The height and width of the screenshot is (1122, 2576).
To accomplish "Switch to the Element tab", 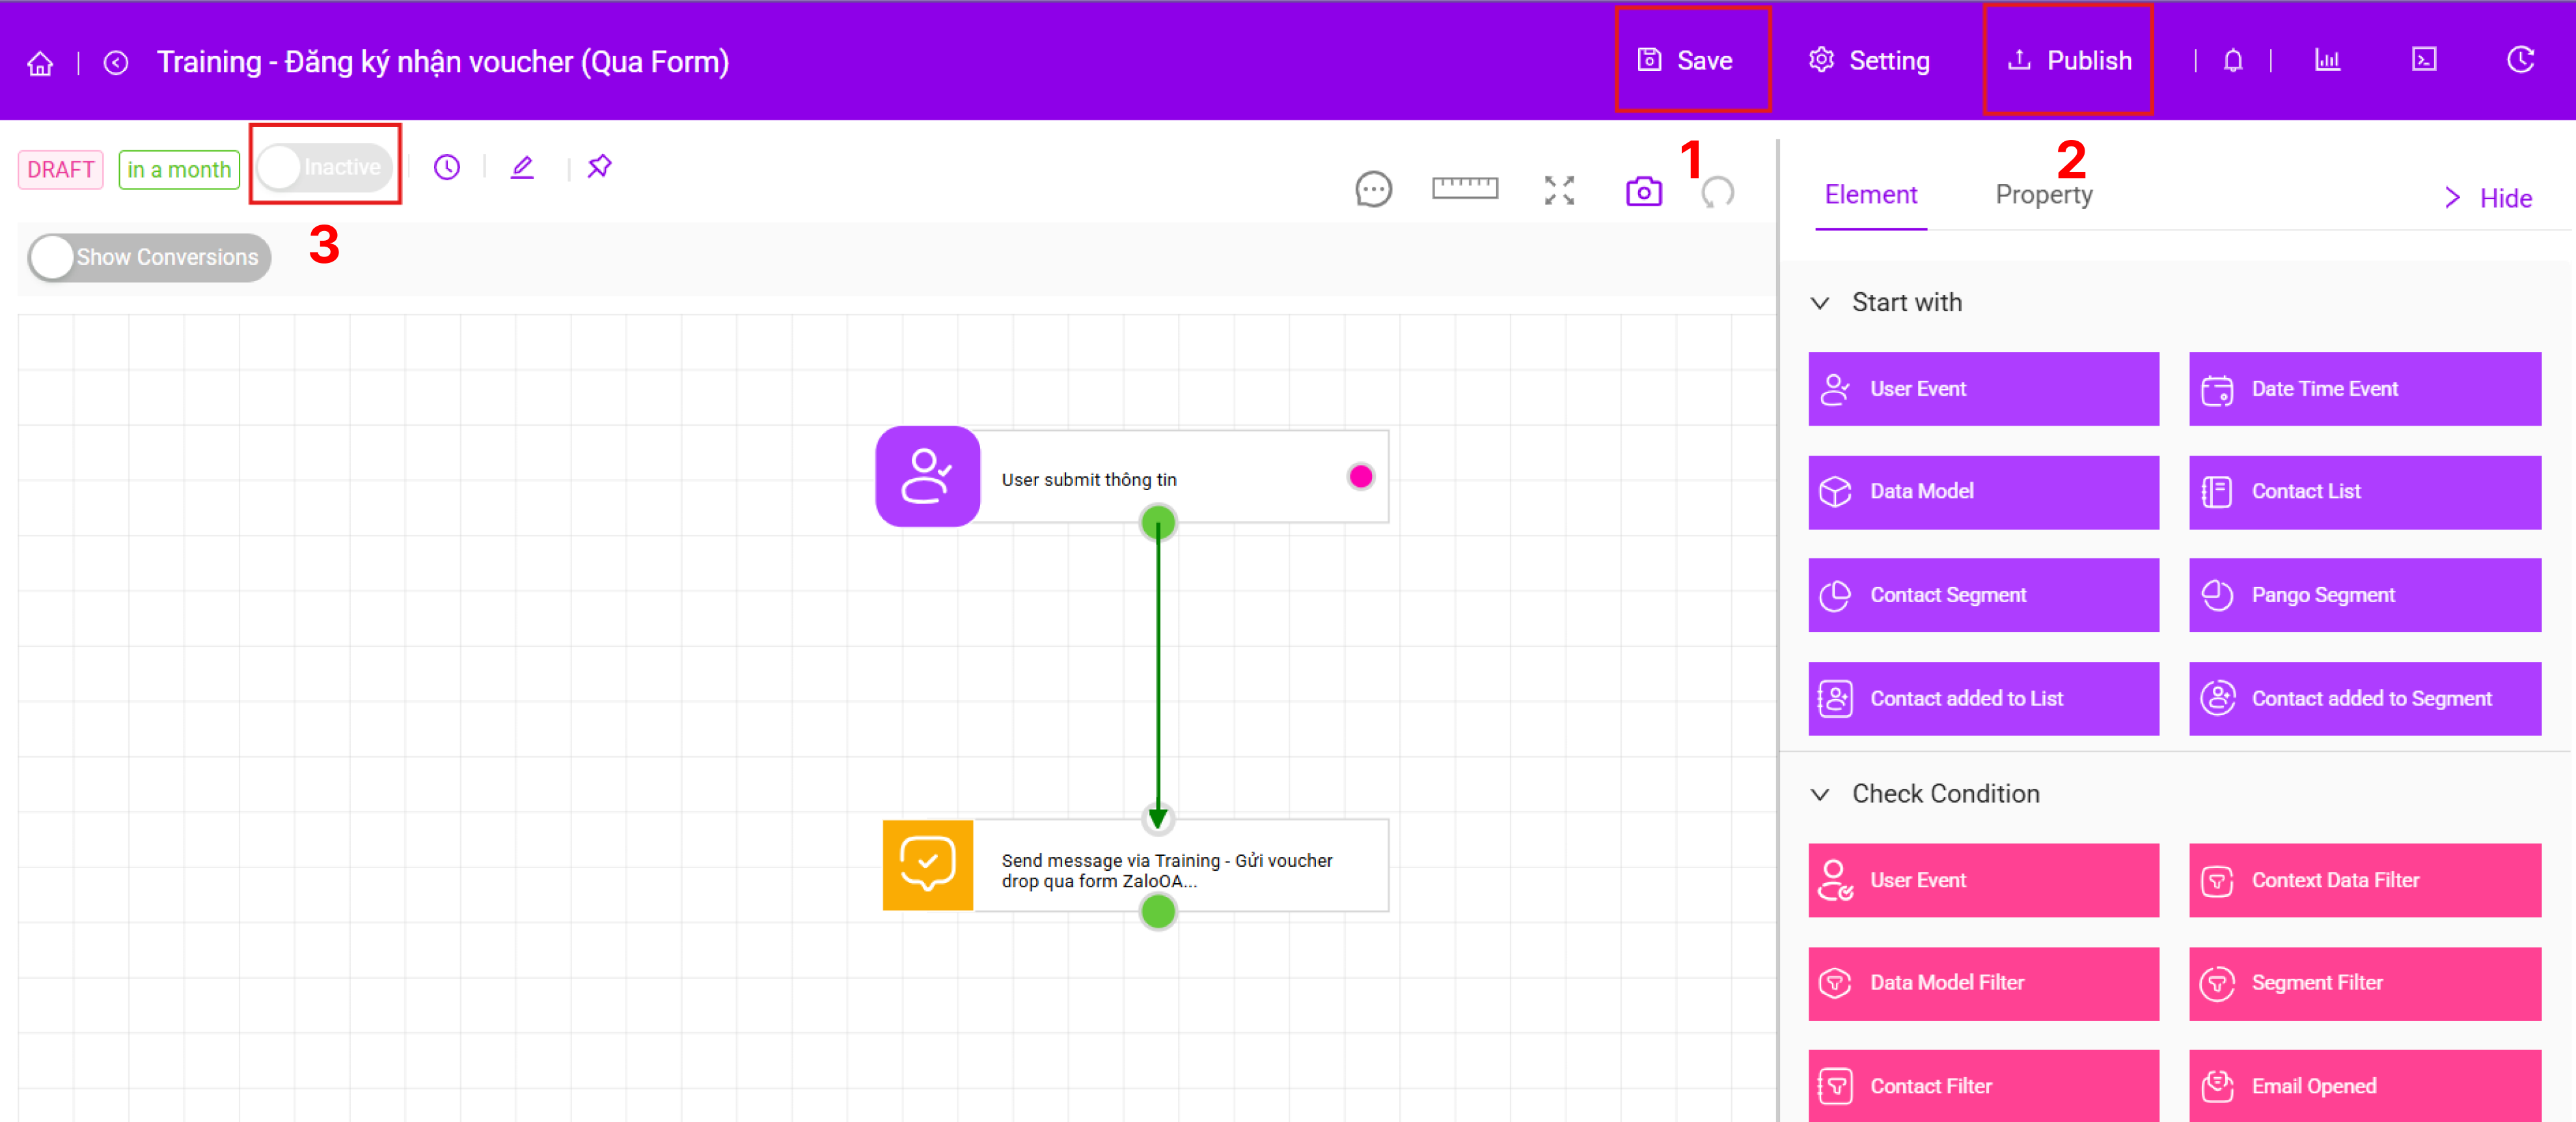I will click(1871, 195).
